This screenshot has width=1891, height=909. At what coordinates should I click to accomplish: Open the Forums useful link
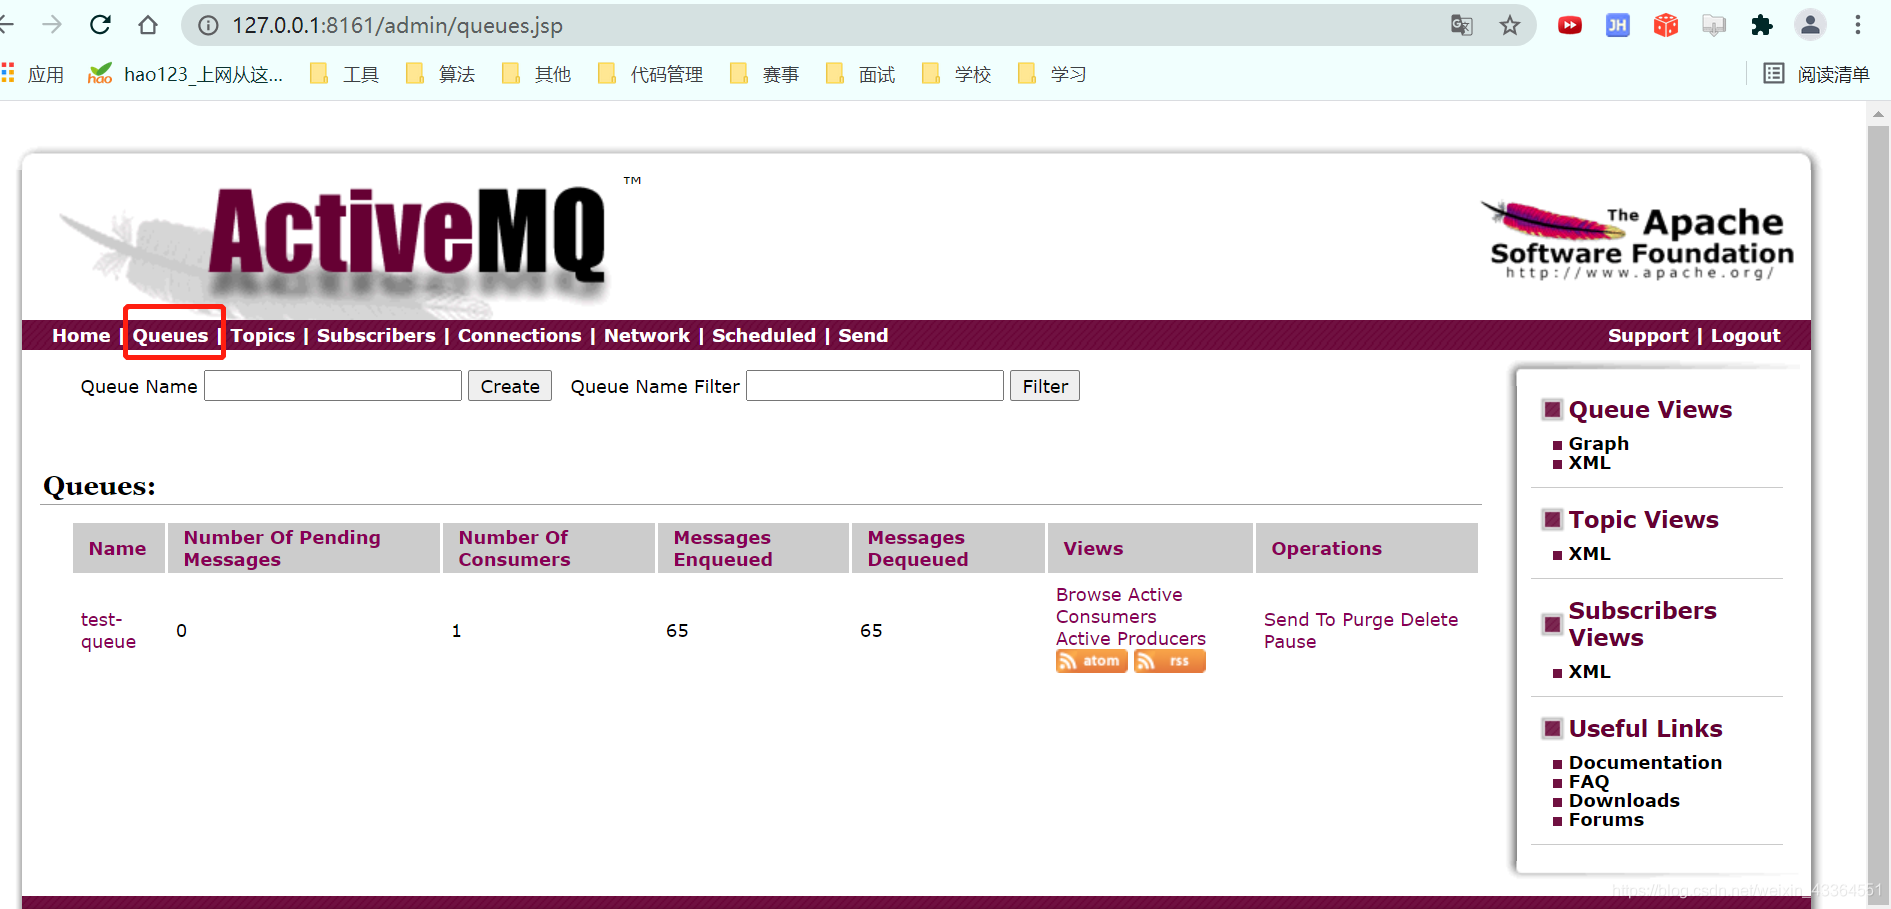(x=1606, y=820)
